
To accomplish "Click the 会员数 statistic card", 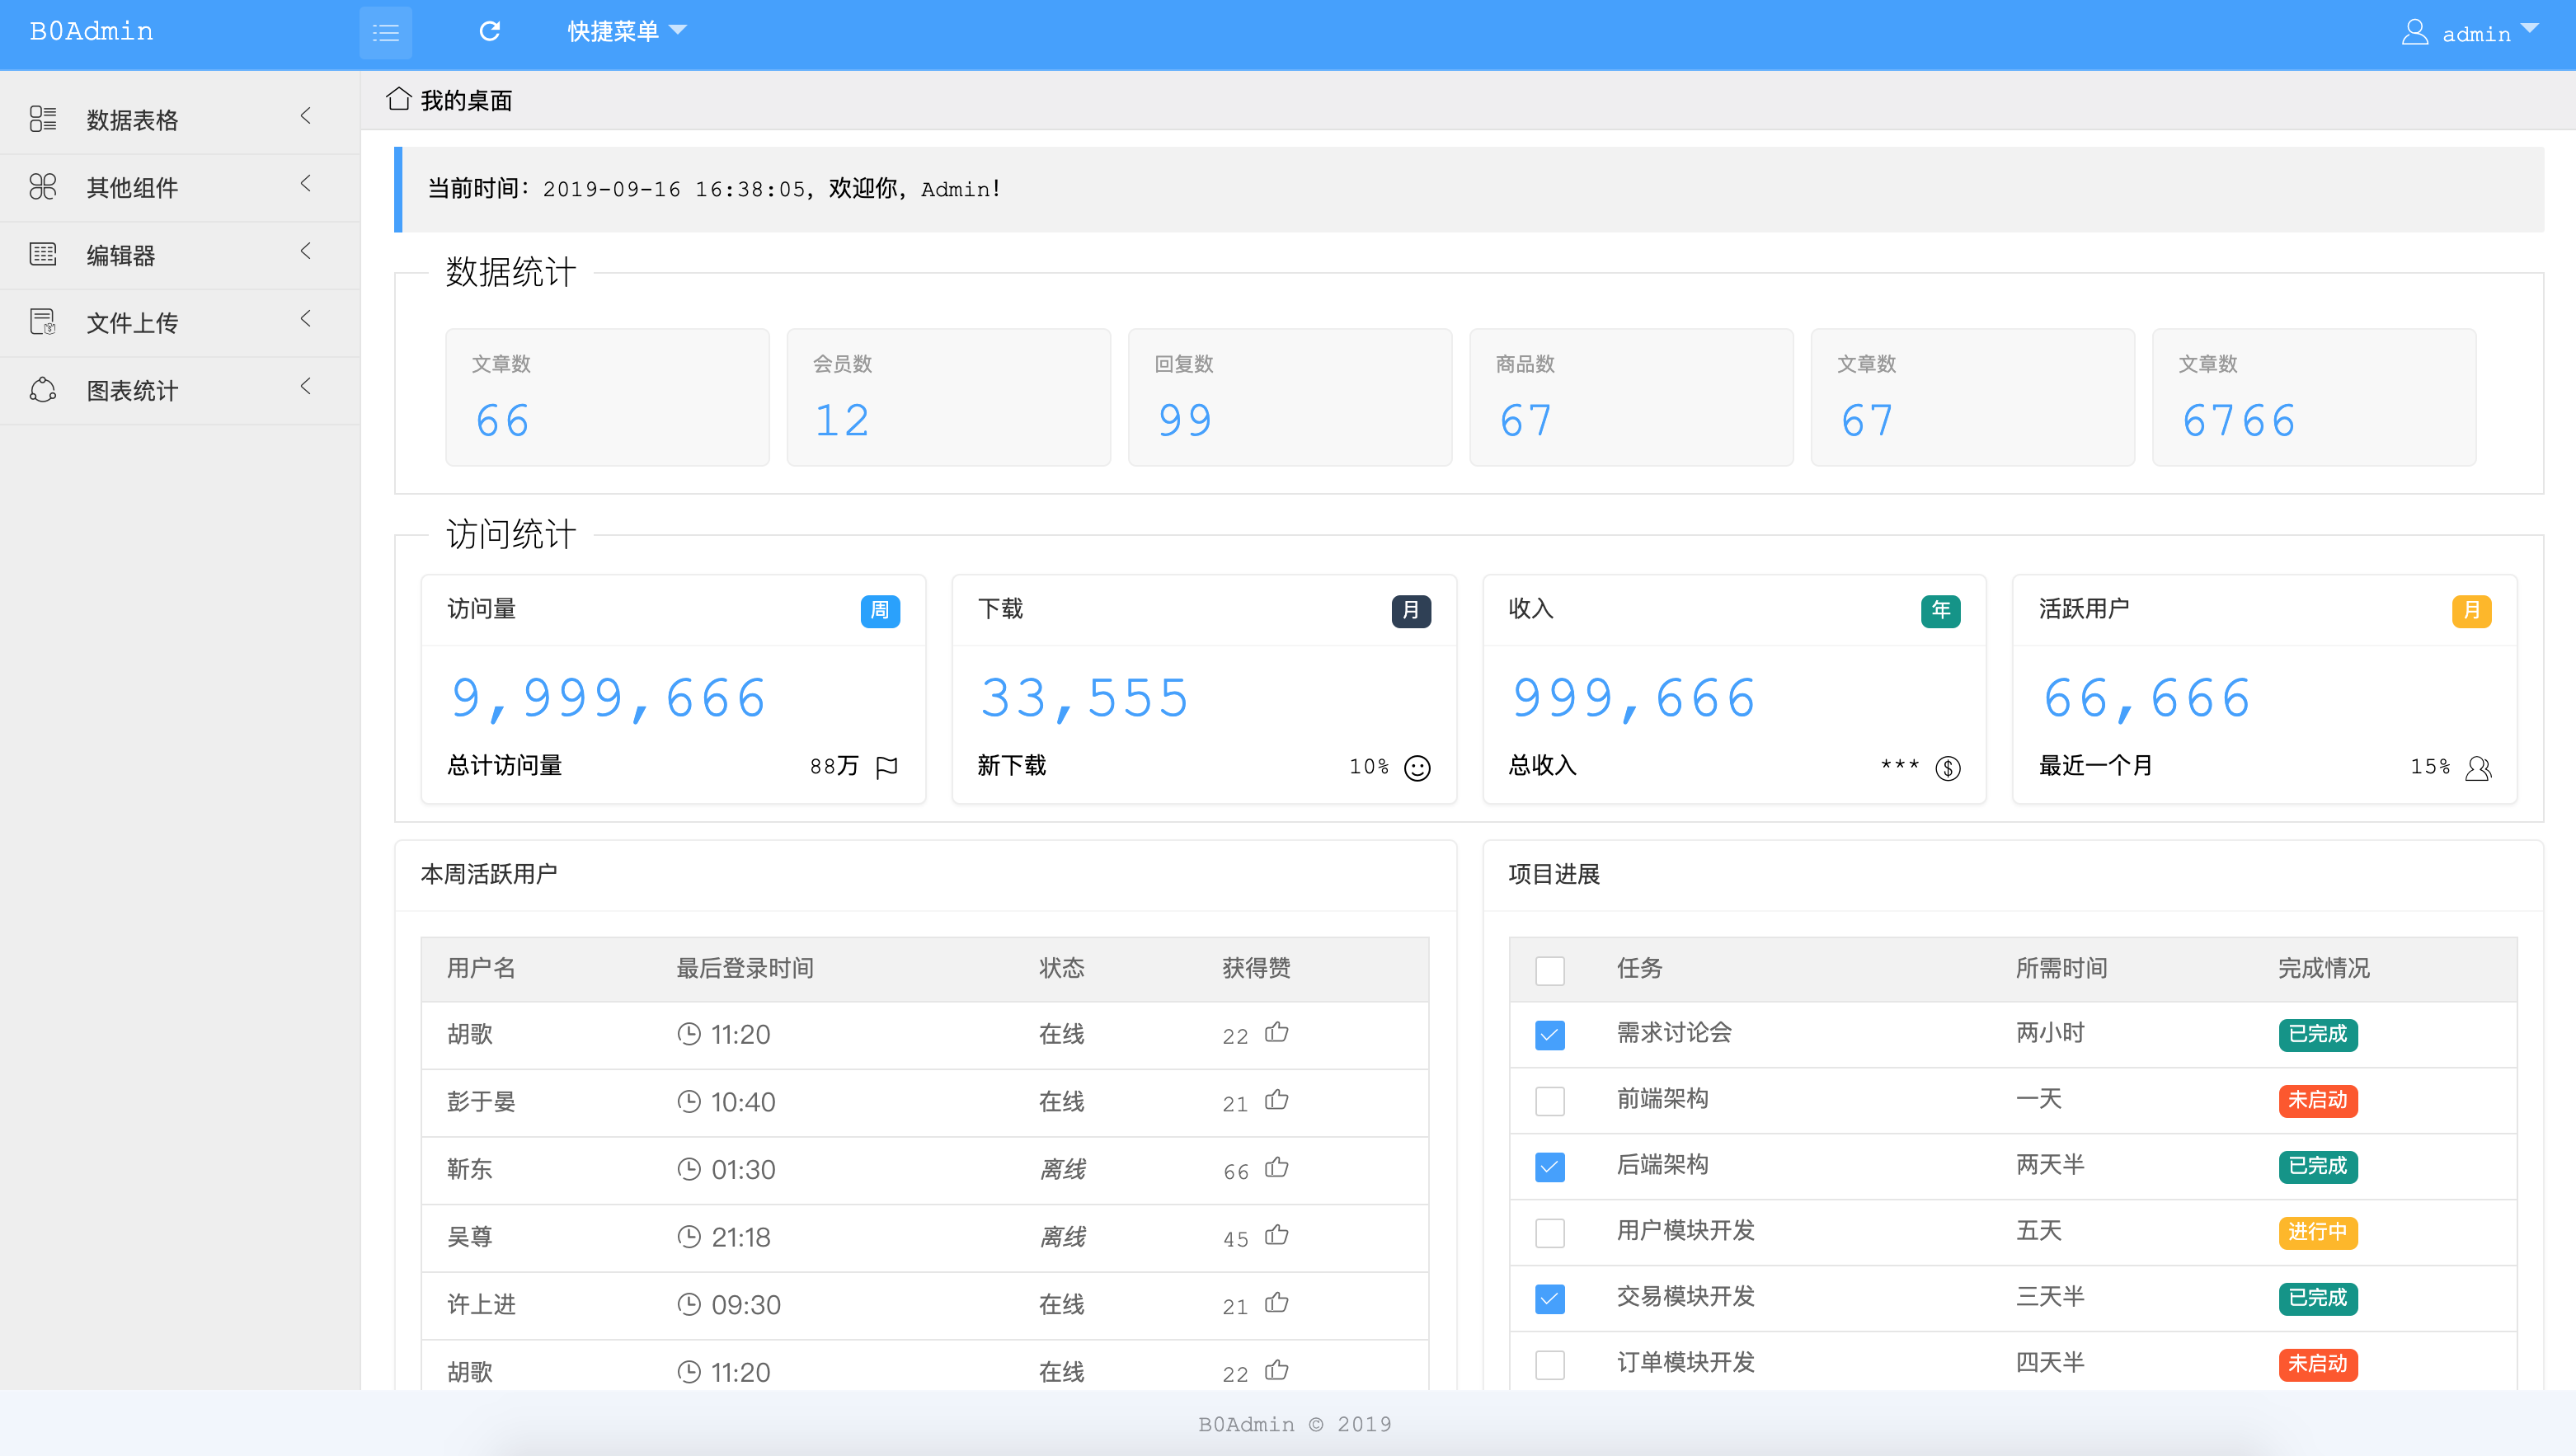I will tap(948, 397).
